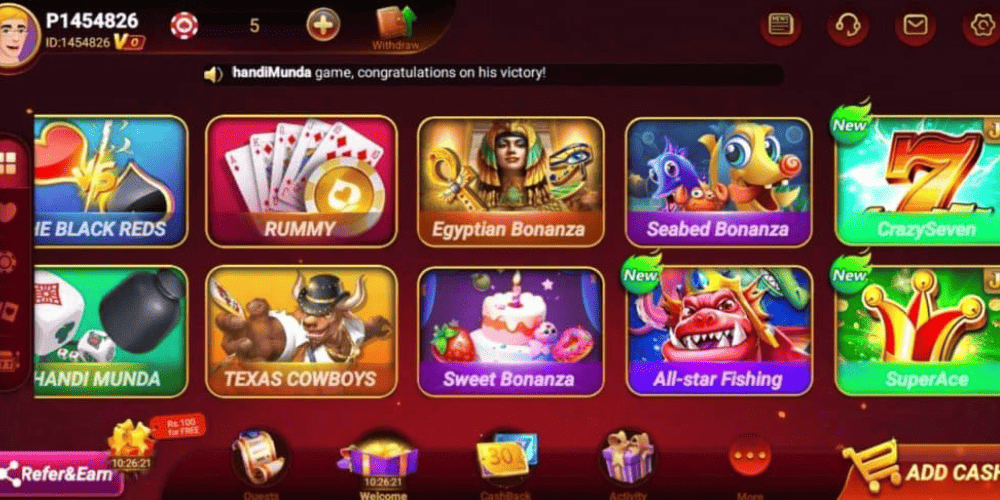Select the all-games grid tab in sidebar
The height and width of the screenshot is (500, 1000).
point(8,163)
